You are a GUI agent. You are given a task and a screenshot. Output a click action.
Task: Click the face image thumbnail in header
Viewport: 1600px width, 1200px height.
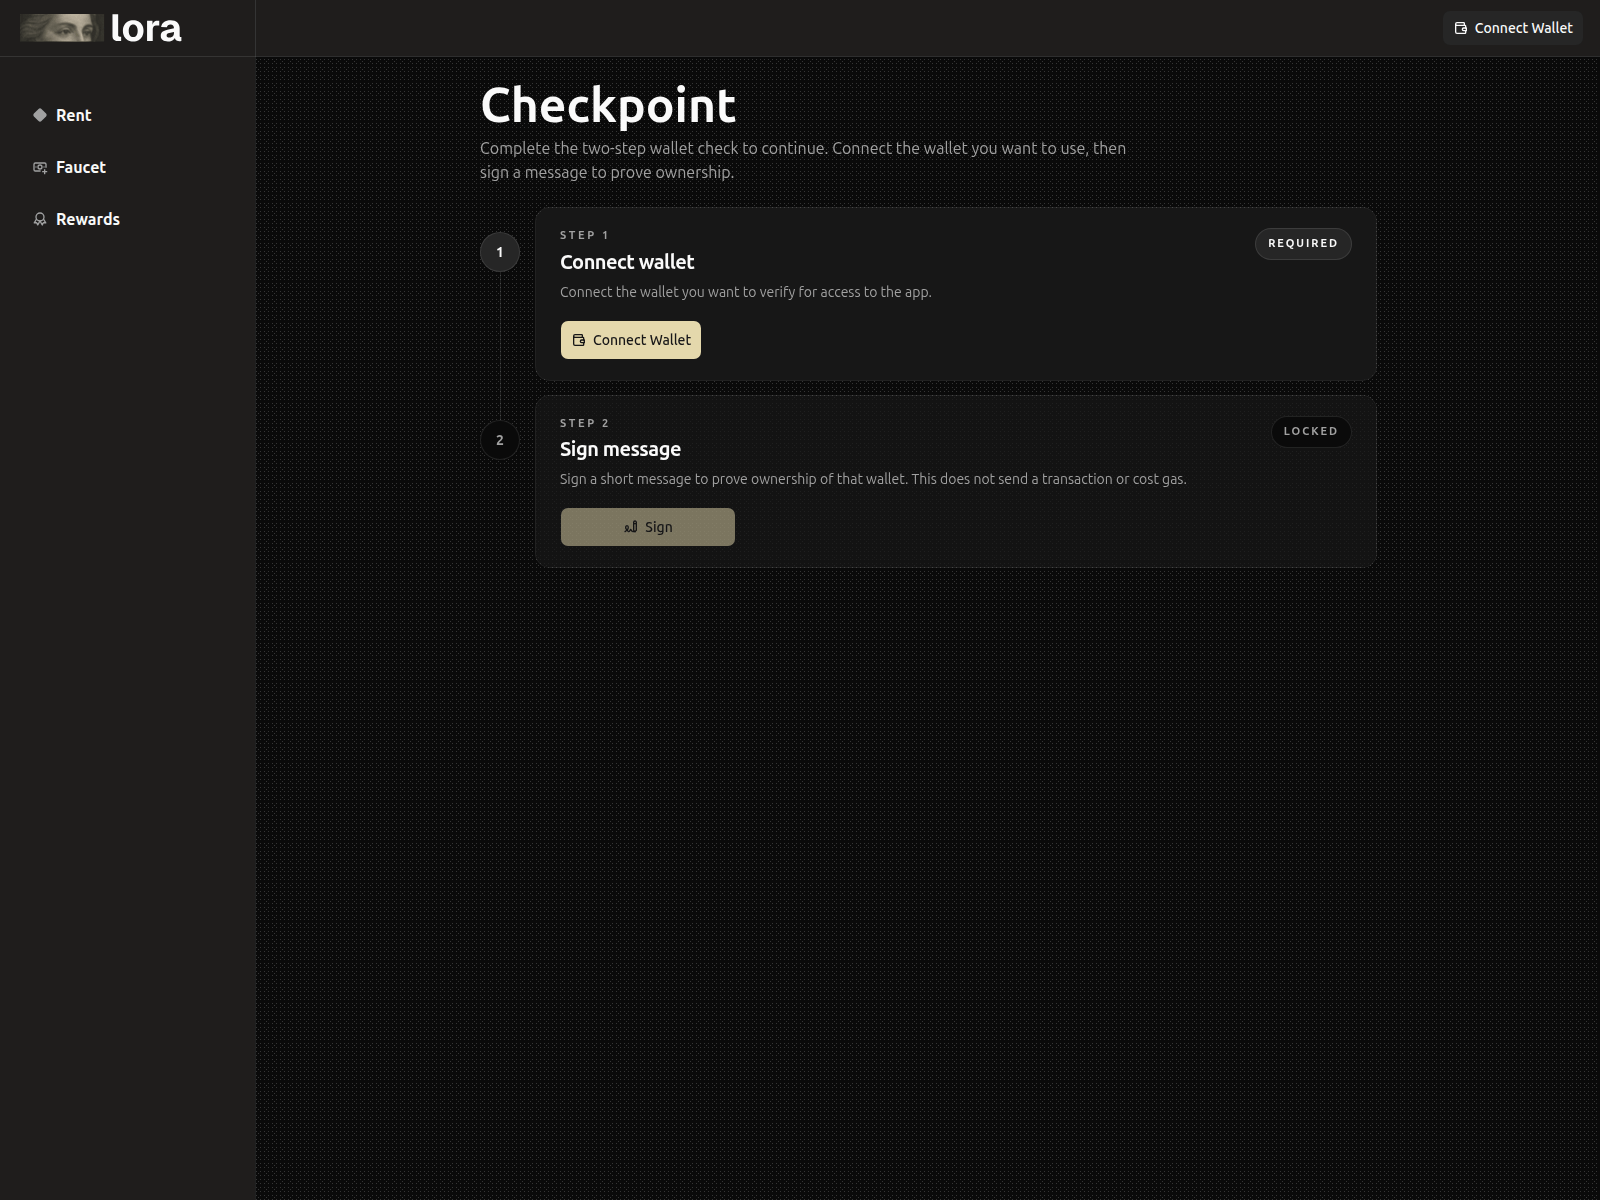pyautogui.click(x=62, y=28)
